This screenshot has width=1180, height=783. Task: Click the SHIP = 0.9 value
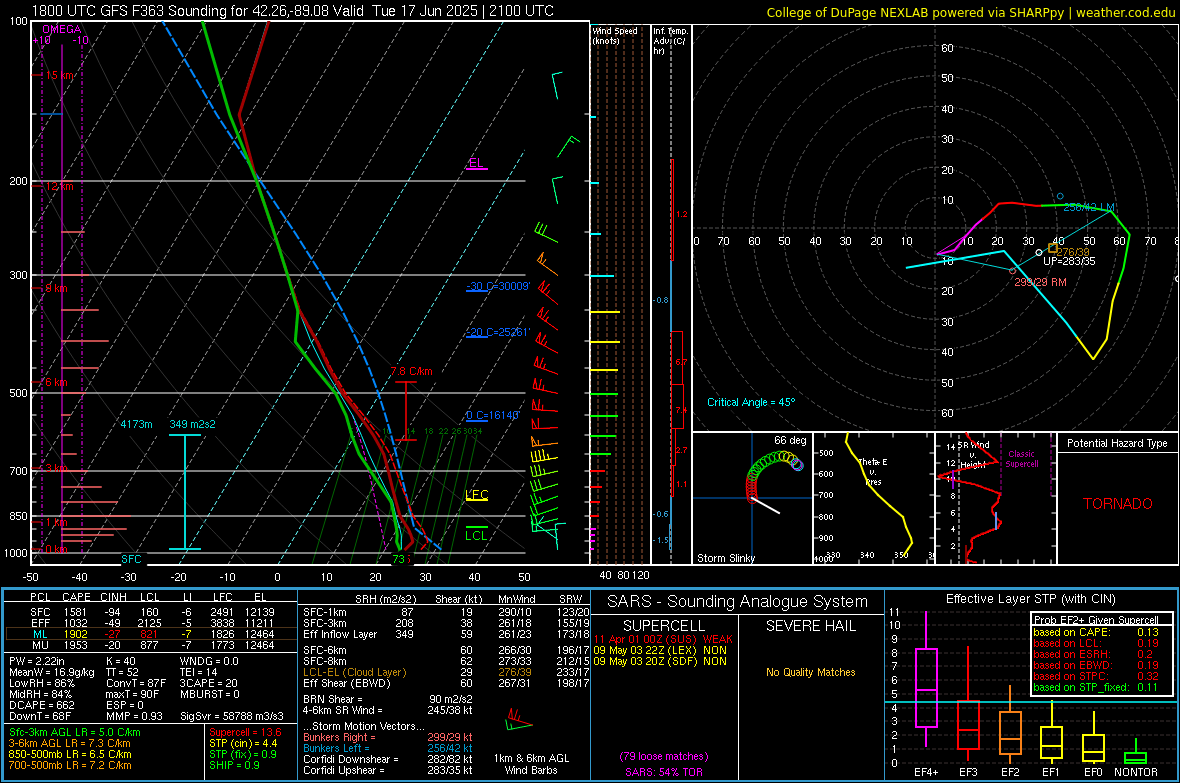coord(234,765)
